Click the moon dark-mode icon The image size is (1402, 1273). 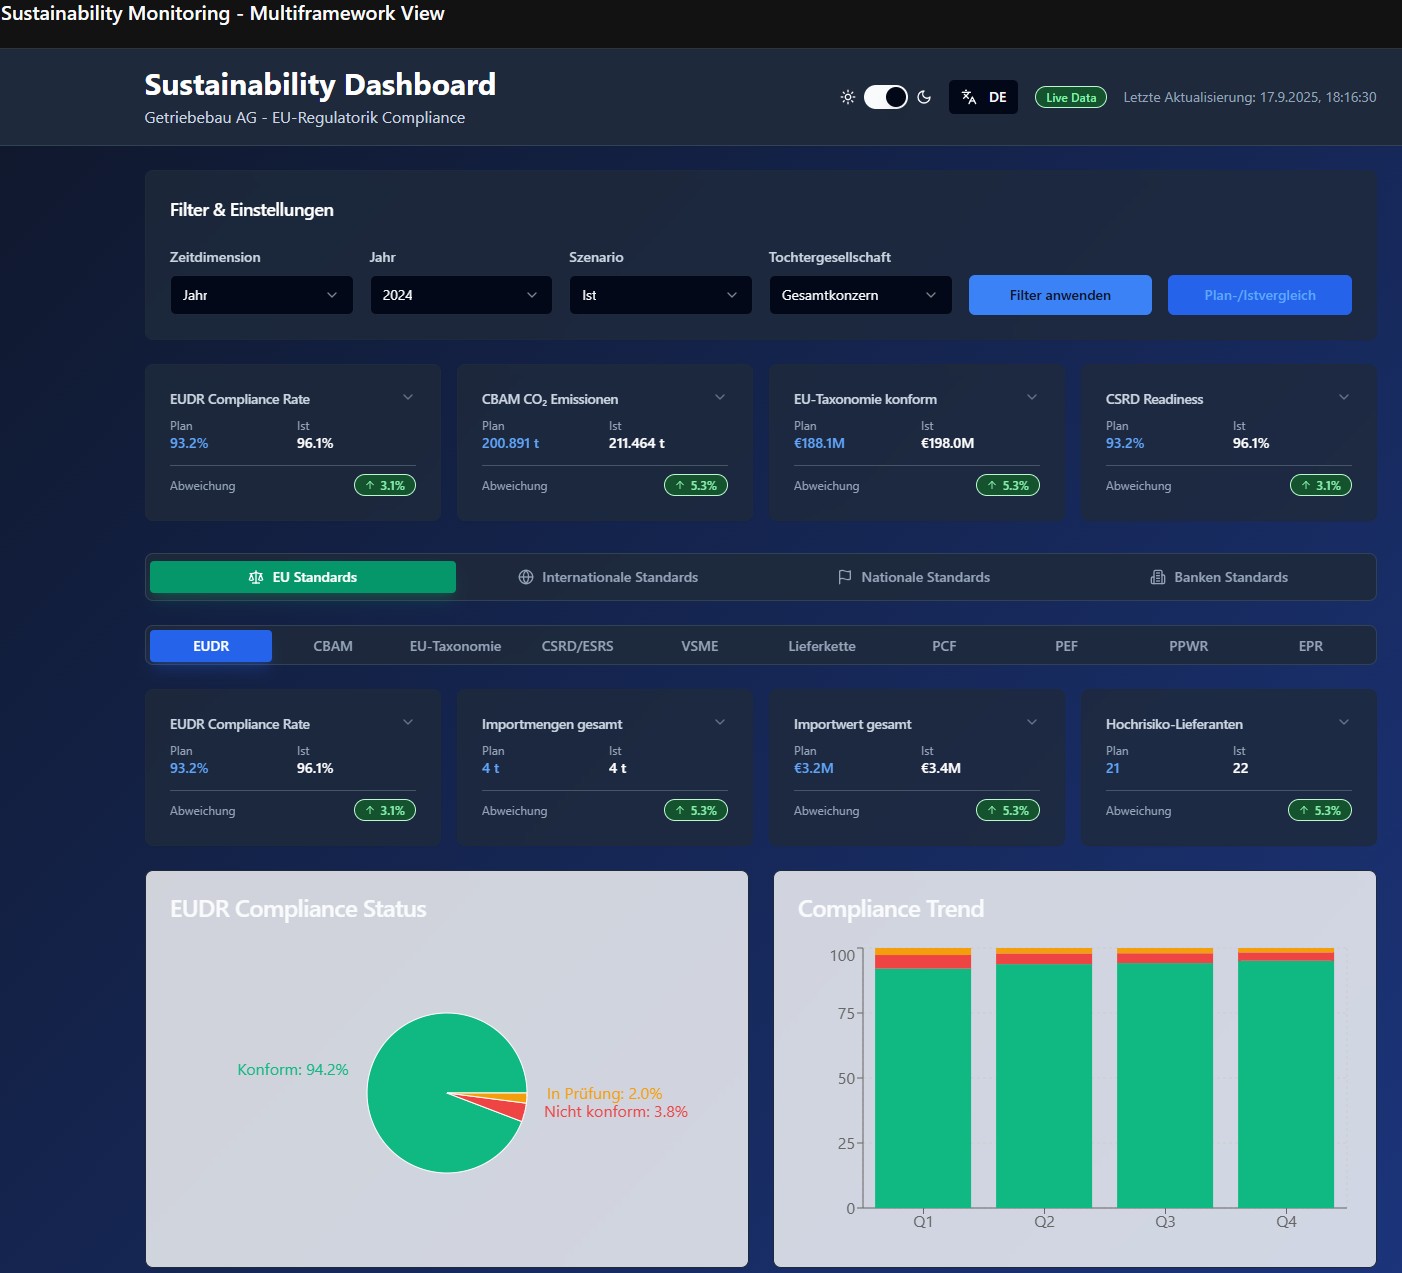924,97
